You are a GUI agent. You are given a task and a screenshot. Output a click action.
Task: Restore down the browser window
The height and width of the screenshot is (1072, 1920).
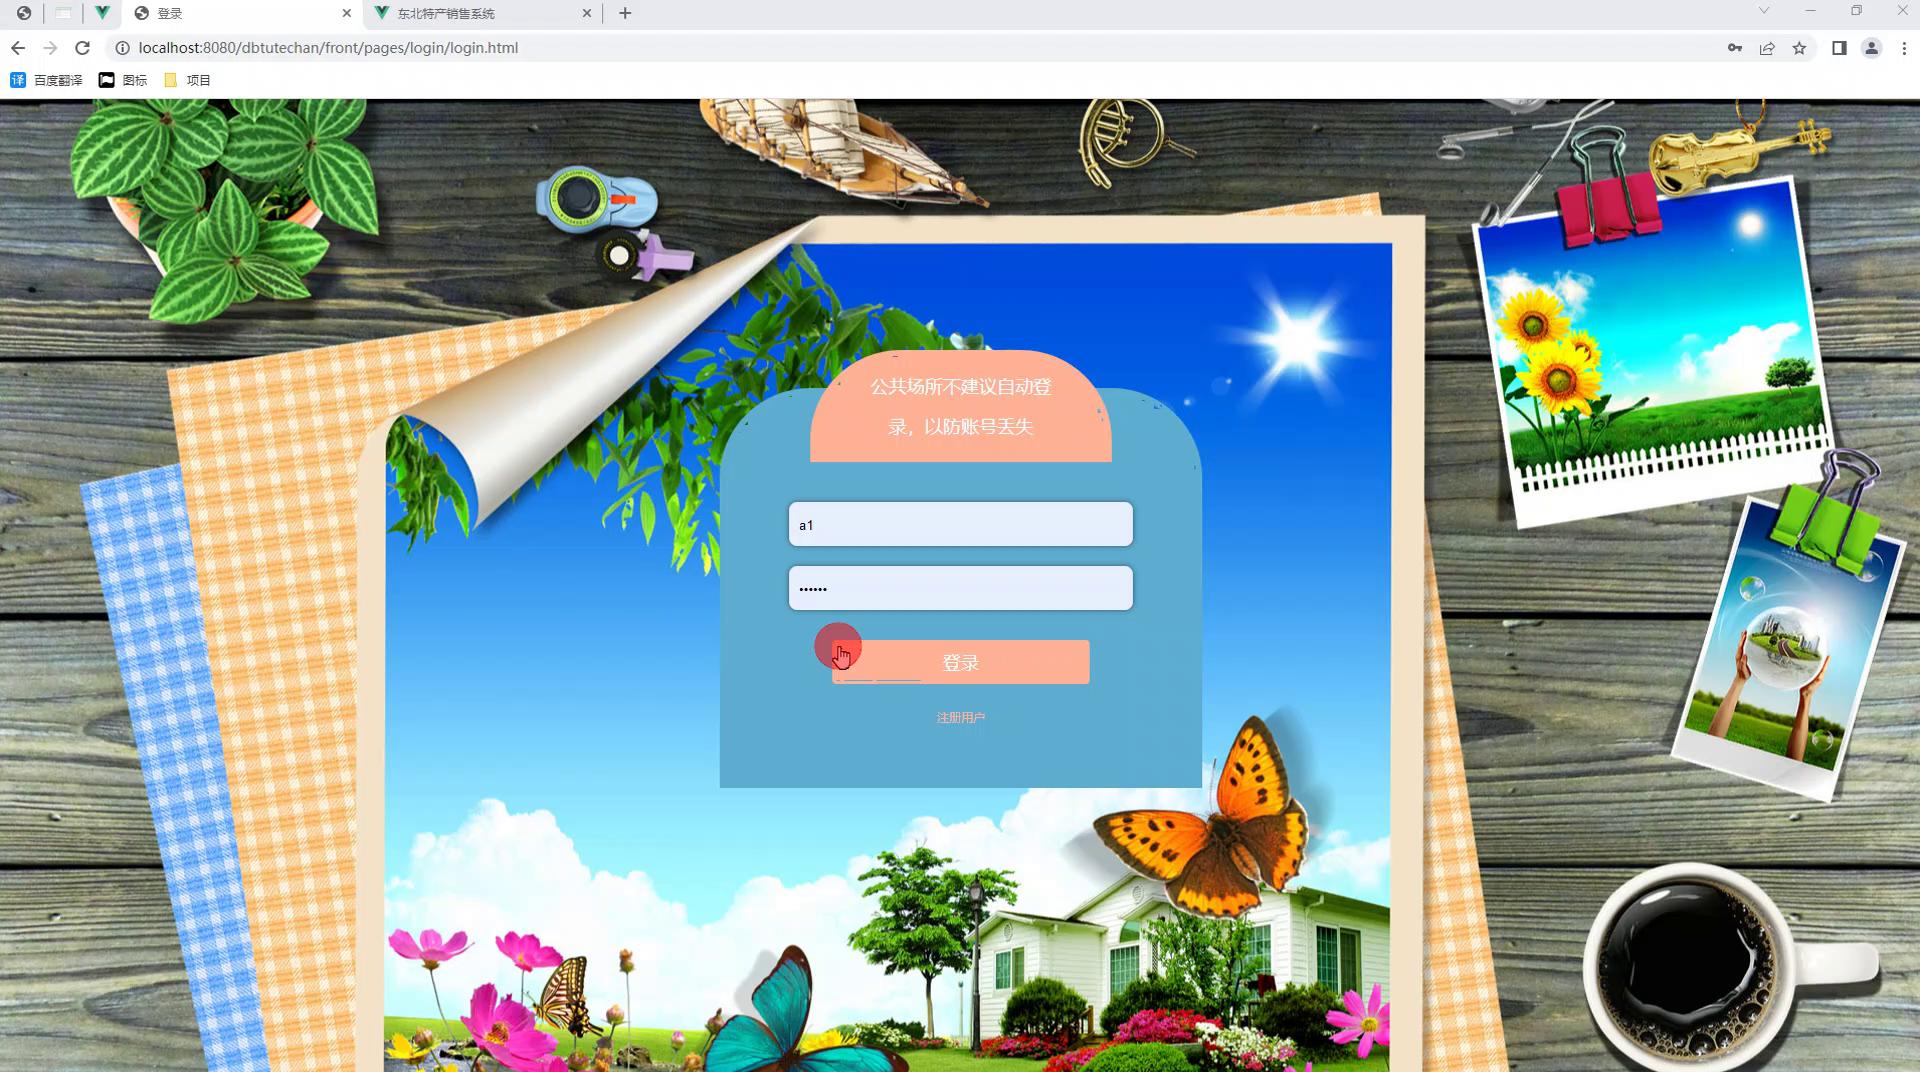(x=1856, y=11)
